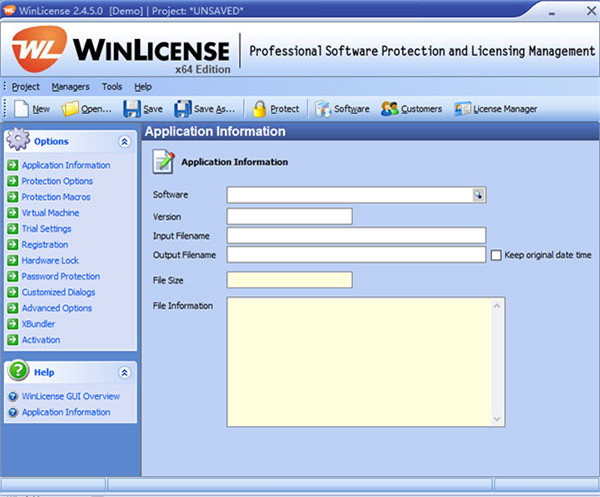Open Customized Dialogs settings link
The height and width of the screenshot is (497, 600).
58,292
